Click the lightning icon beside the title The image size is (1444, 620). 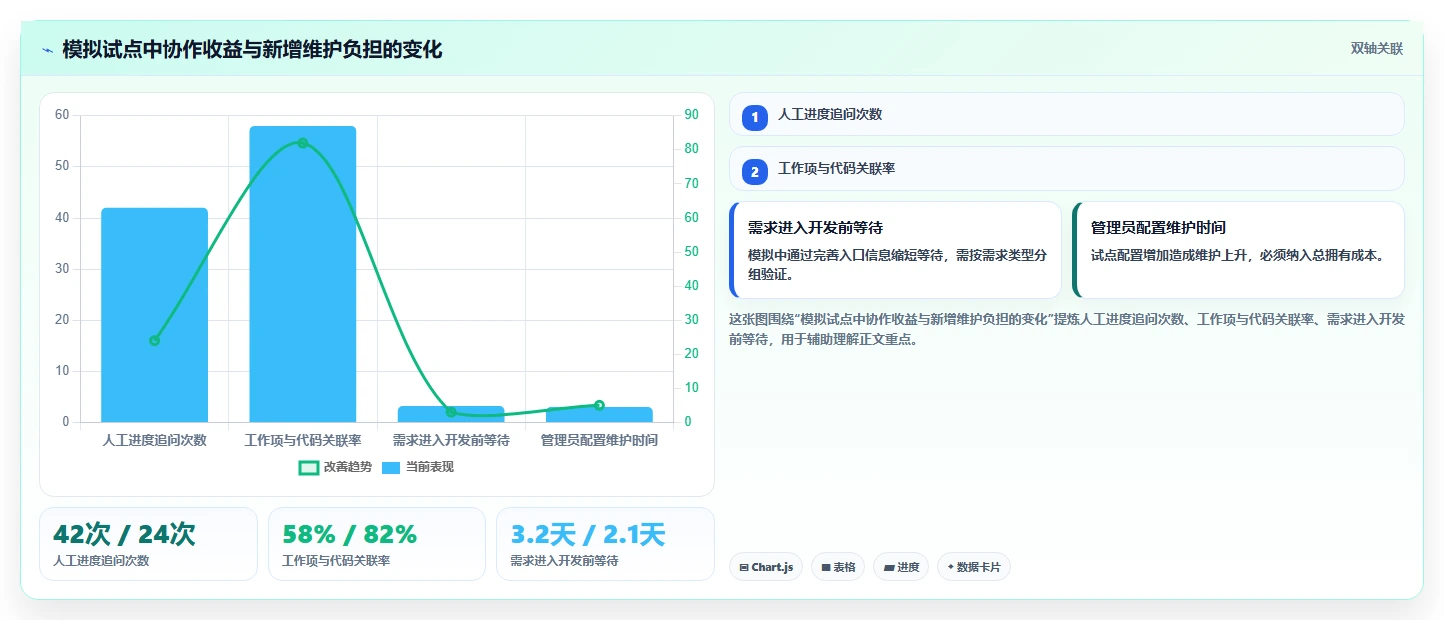click(x=47, y=50)
